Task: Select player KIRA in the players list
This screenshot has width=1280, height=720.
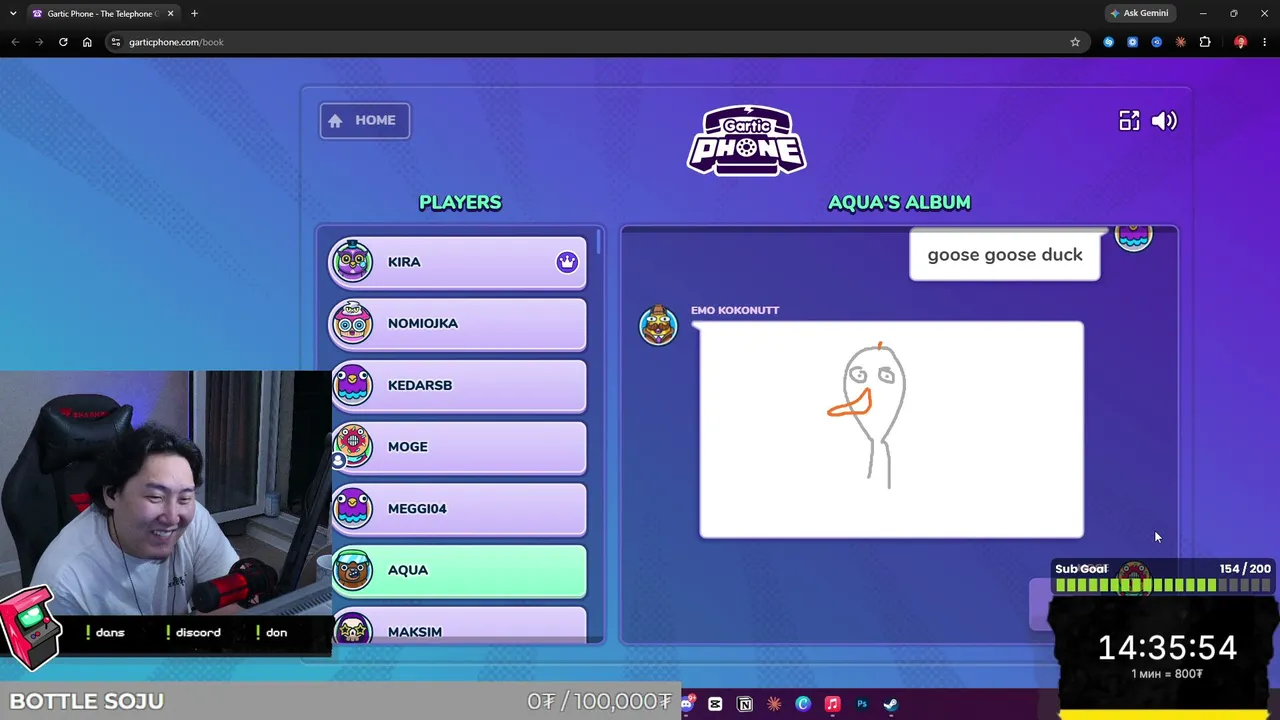Action: (x=459, y=262)
